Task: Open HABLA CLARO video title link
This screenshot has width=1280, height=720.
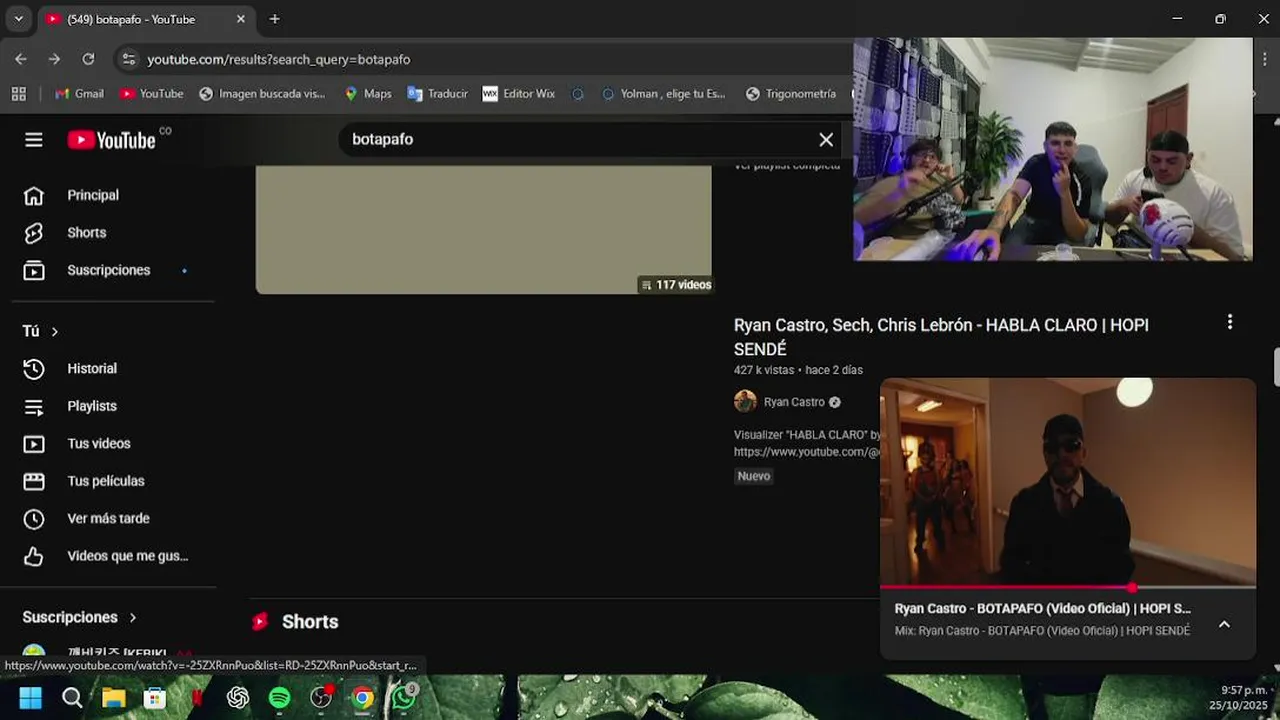Action: [x=941, y=337]
